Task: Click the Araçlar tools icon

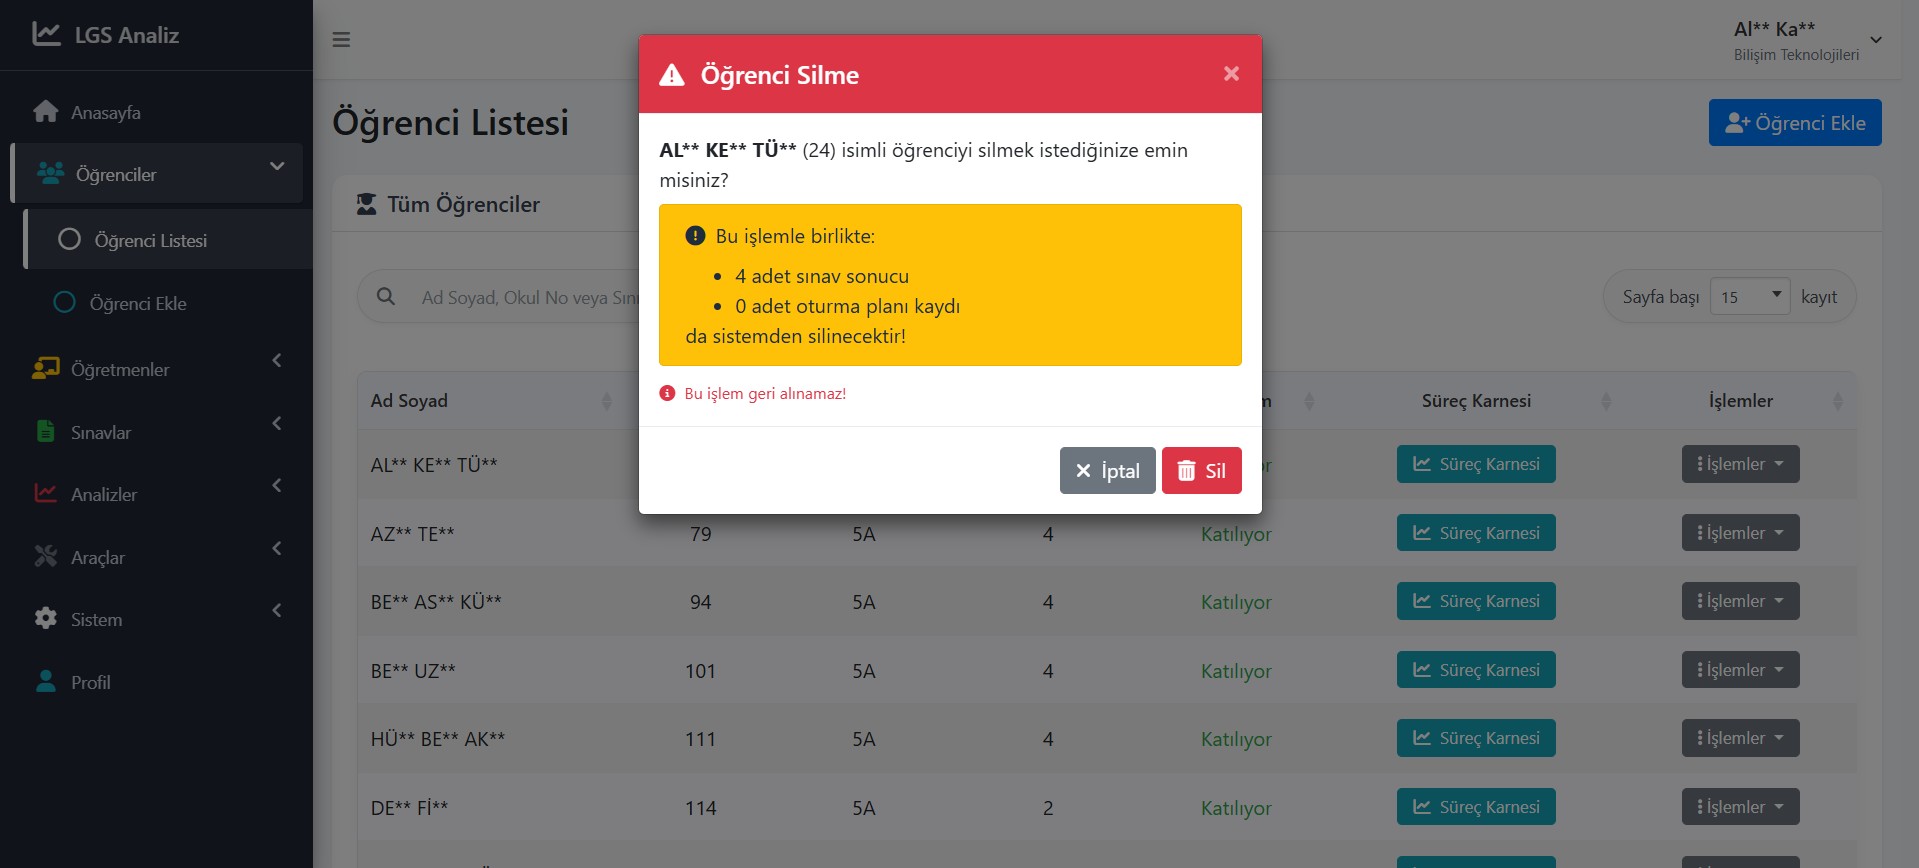Action: click(x=46, y=557)
